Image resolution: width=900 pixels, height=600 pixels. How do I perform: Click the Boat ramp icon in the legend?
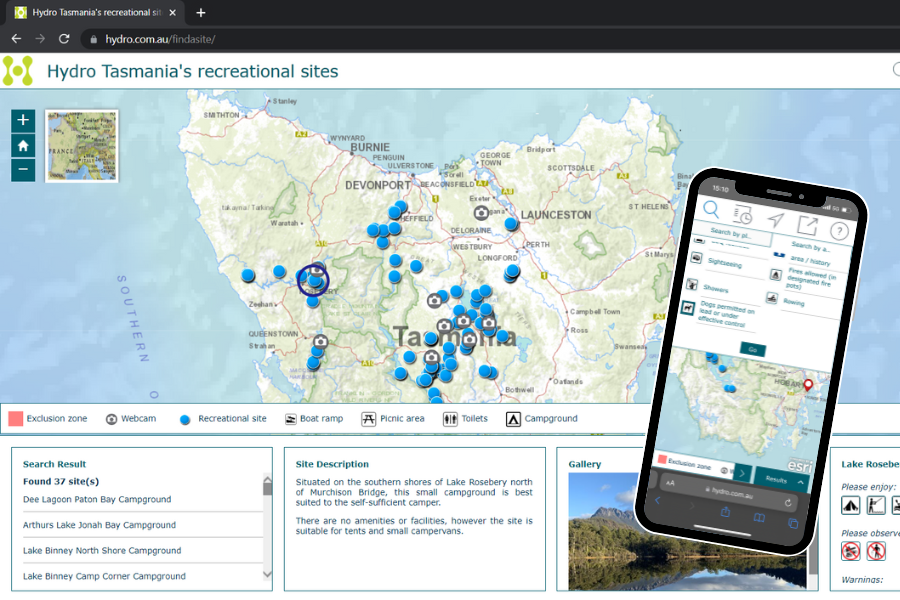tap(290, 419)
